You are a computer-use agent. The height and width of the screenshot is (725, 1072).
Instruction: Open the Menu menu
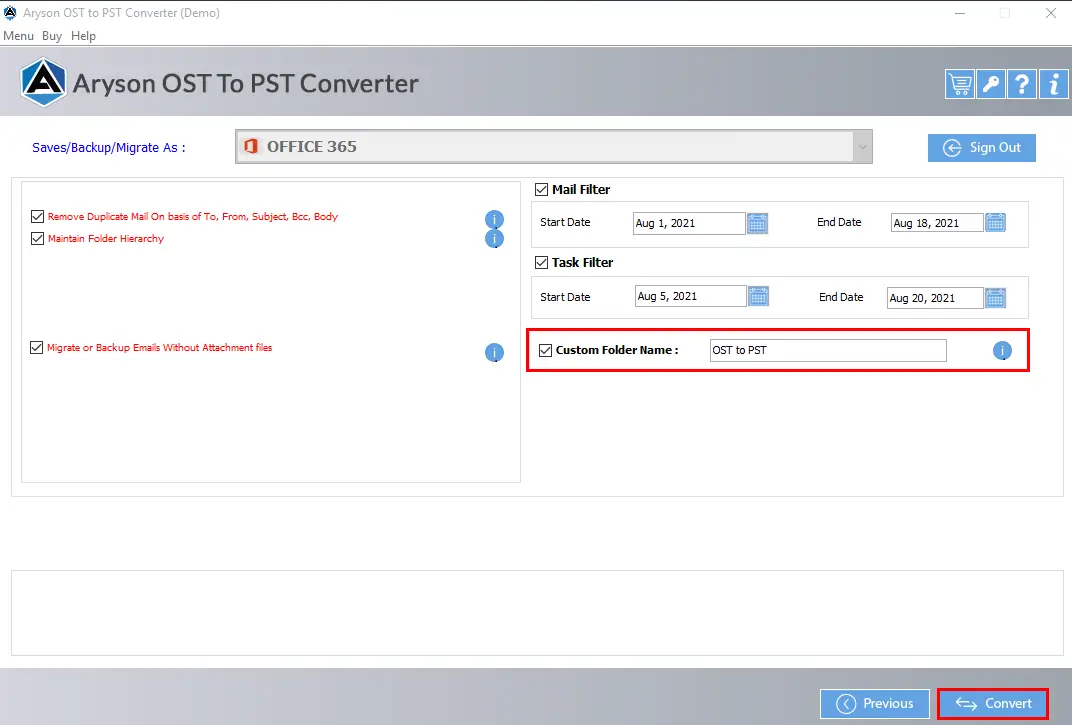[18, 36]
